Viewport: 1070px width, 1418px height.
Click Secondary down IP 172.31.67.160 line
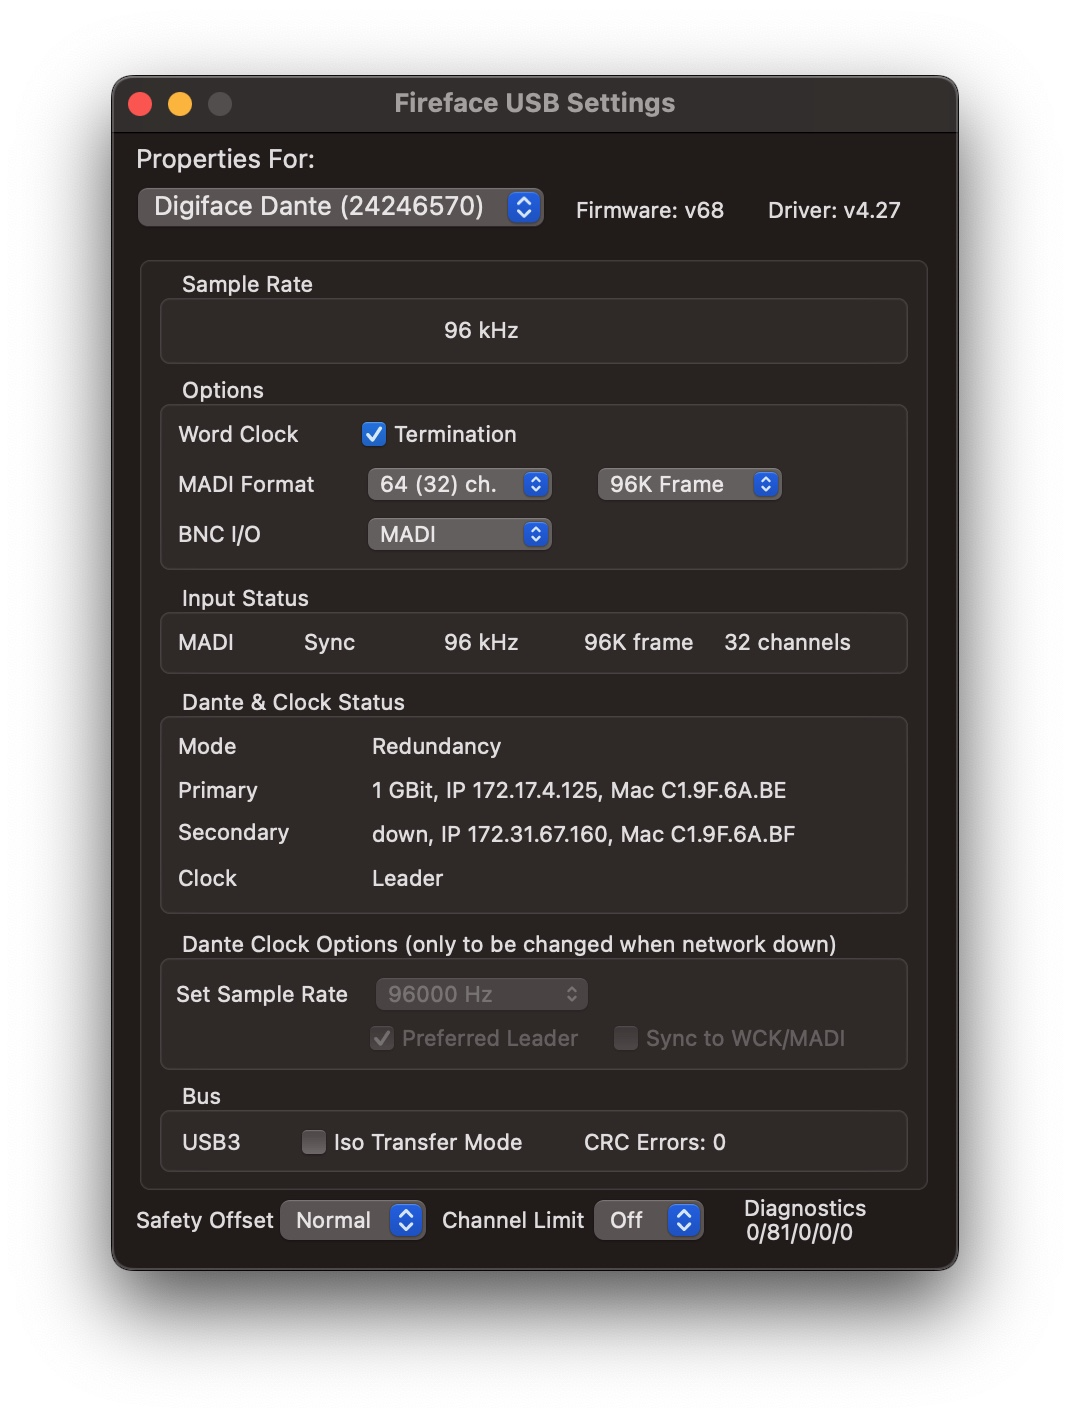[x=584, y=834]
